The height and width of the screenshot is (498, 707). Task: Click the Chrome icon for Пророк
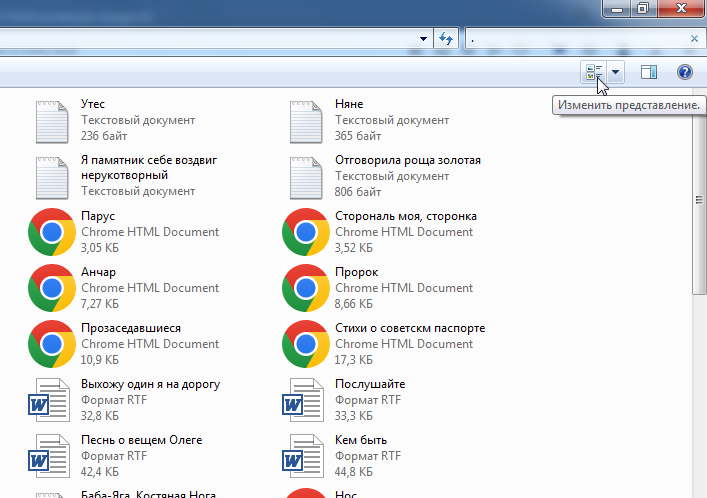306,288
